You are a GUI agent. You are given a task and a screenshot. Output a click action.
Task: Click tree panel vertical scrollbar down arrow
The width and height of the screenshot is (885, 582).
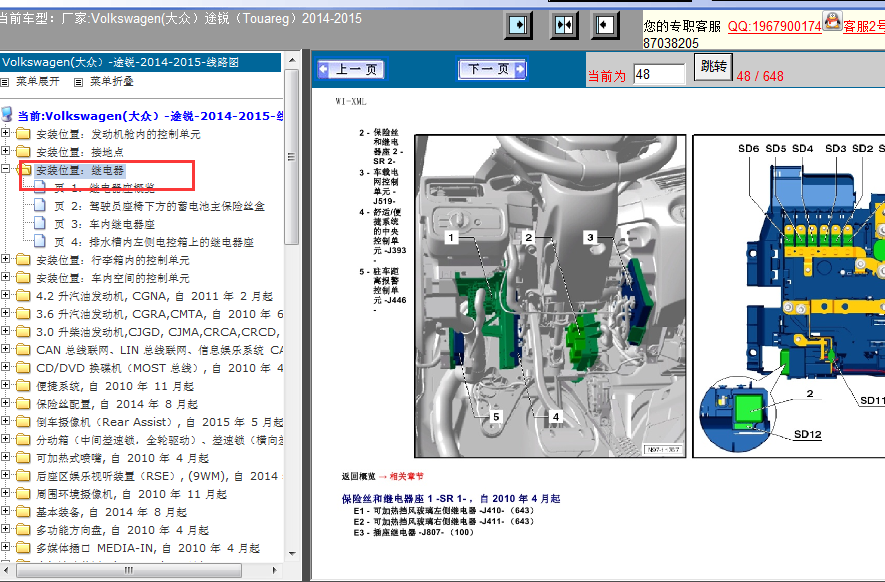pos(292,554)
